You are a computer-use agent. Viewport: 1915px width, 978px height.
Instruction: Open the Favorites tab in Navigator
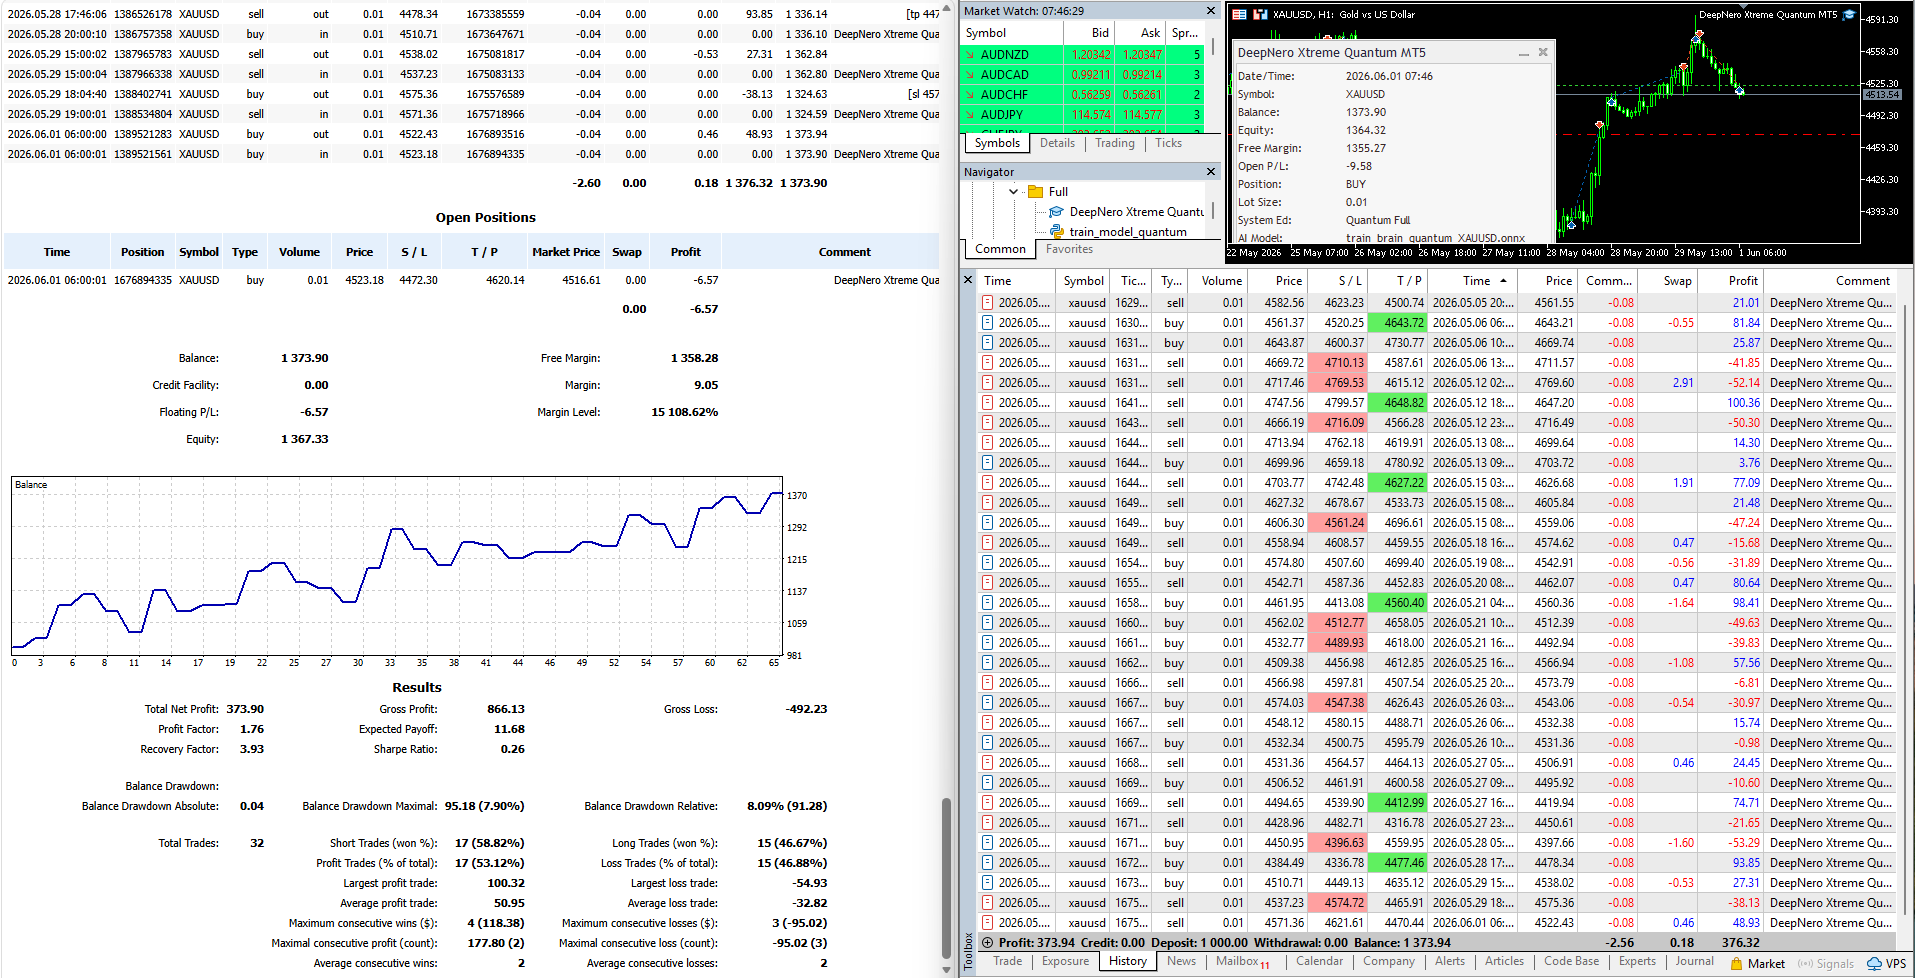click(x=1069, y=249)
